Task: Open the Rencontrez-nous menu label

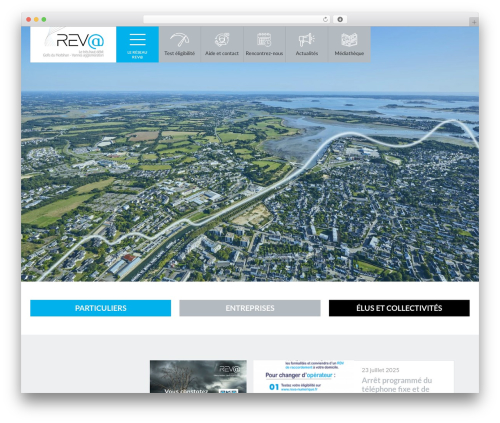Action: tap(264, 53)
